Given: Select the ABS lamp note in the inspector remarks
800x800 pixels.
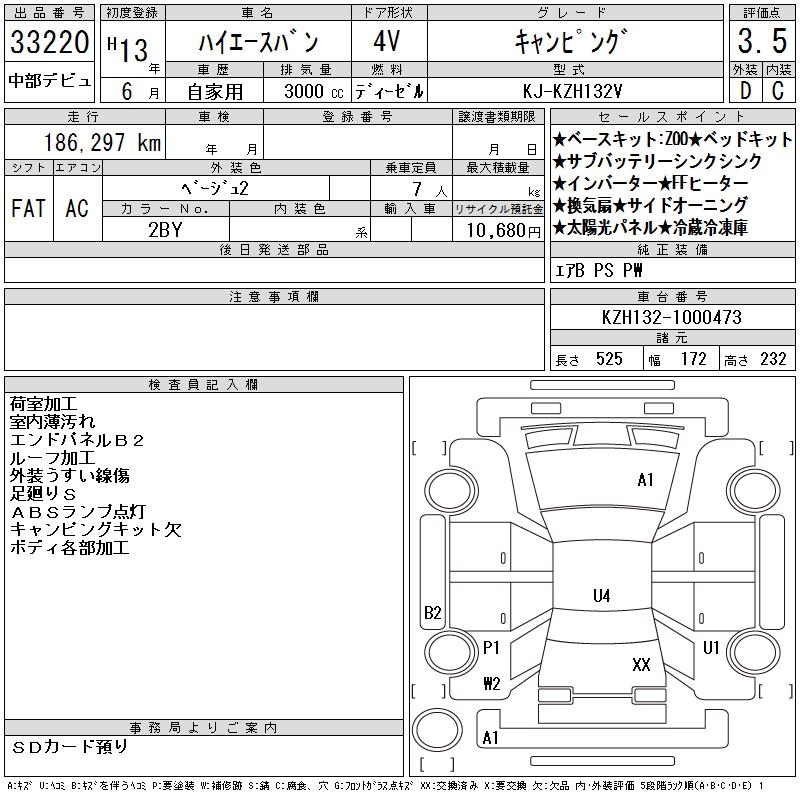Looking at the screenshot, I should pyautogui.click(x=78, y=512).
